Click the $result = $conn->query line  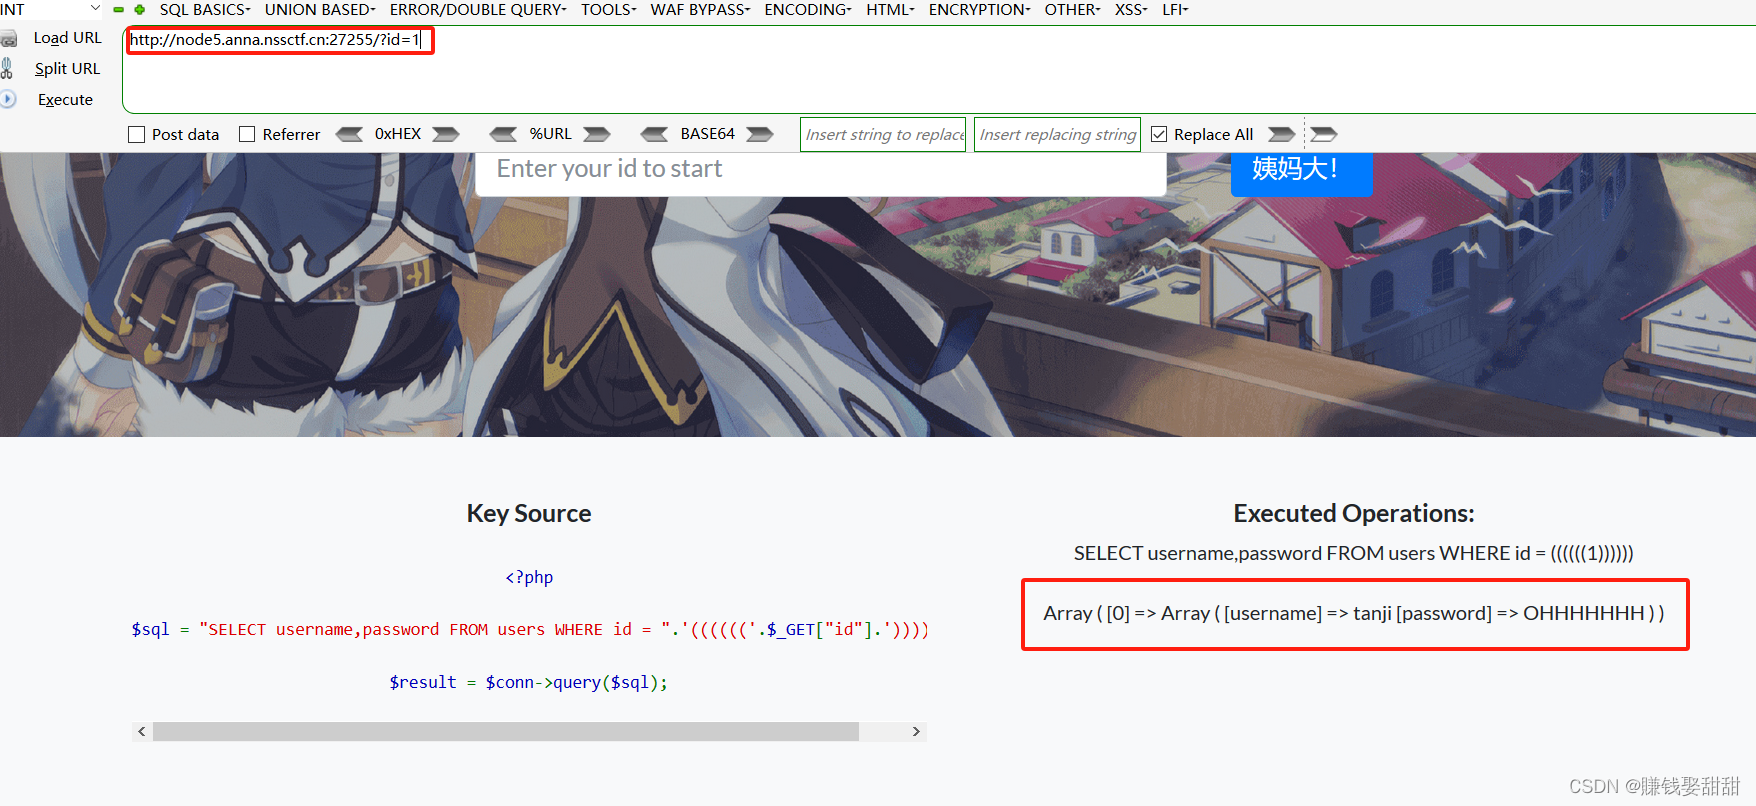(x=529, y=682)
